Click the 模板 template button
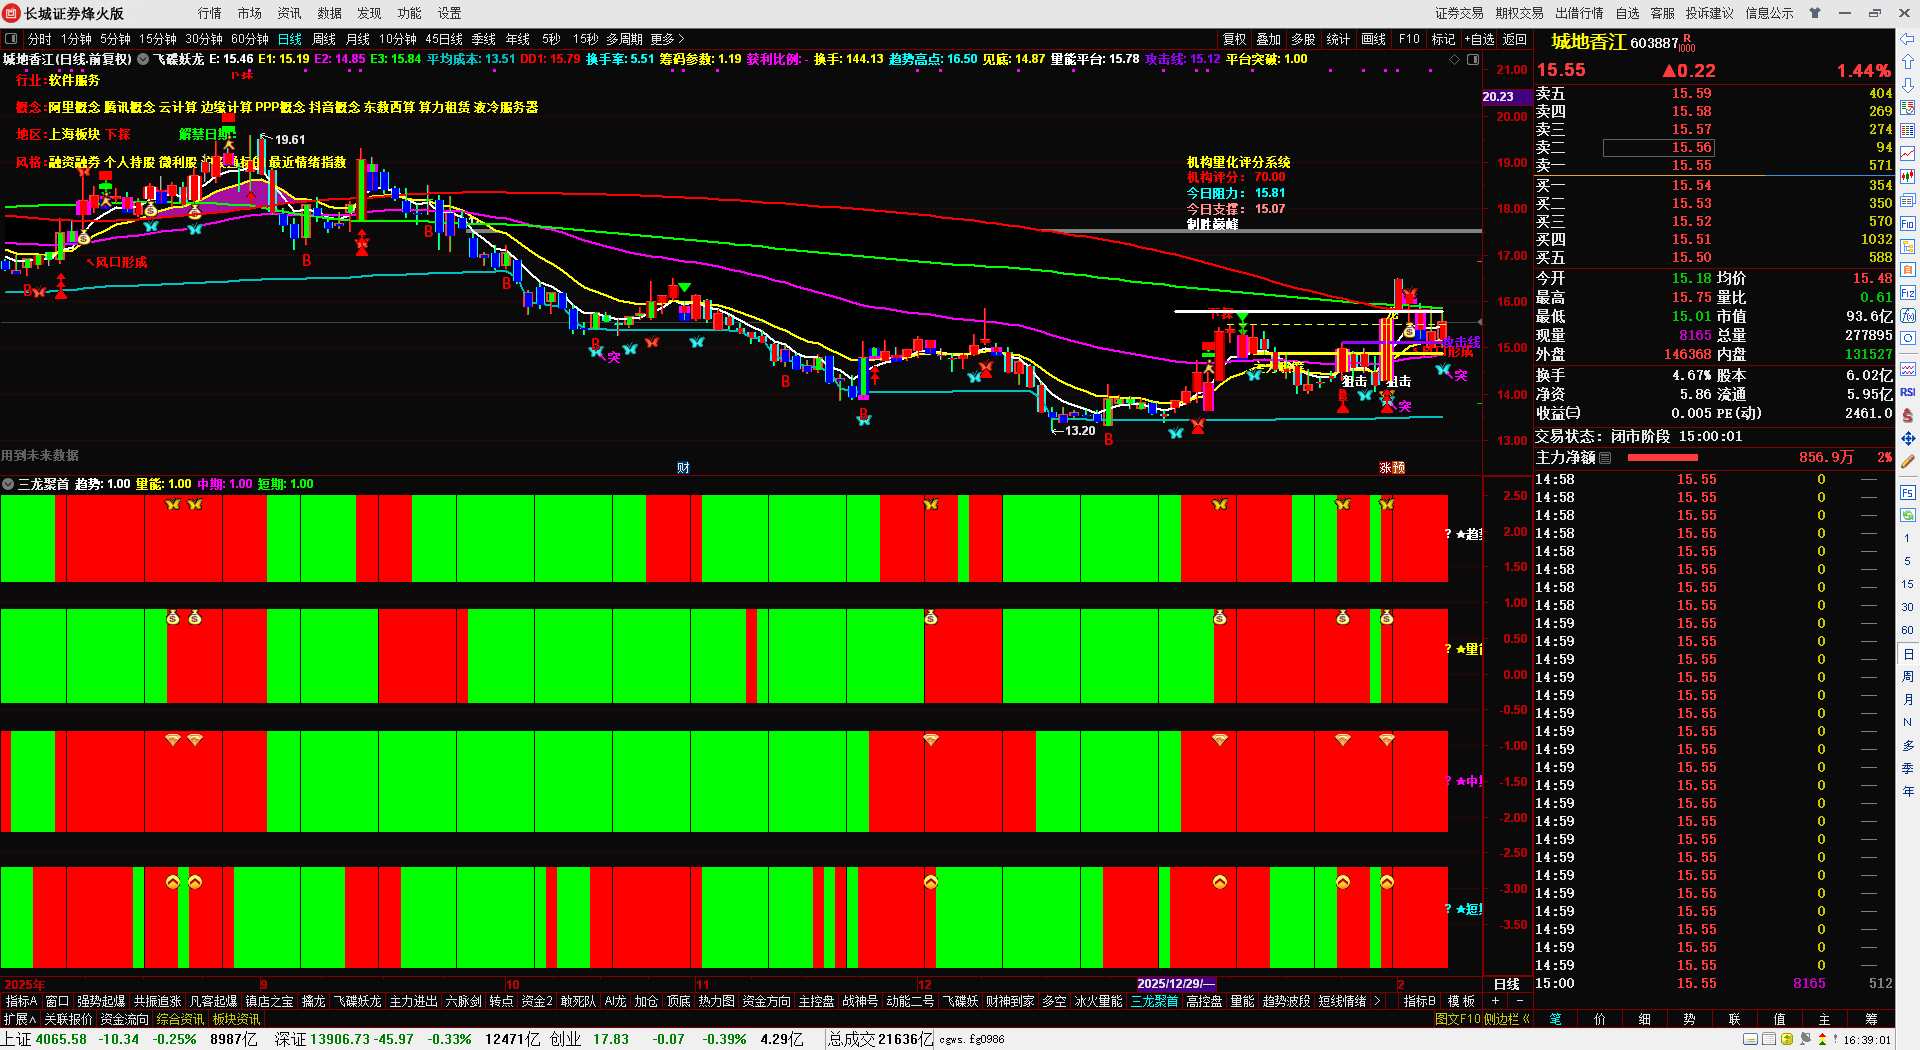This screenshot has height=1050, width=1920. tap(1462, 1001)
